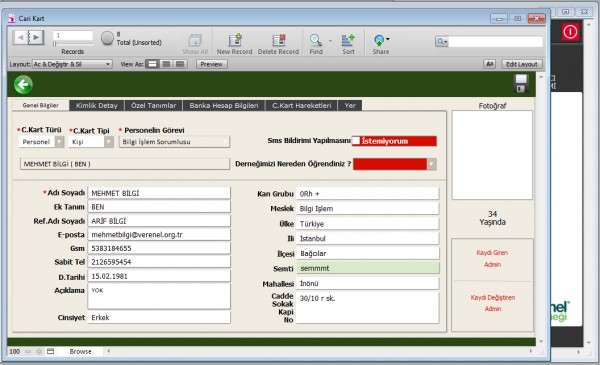Open Derneğimizi Nereden Öğrendiniz dropdown
Viewport: 600px width, 365px height.
coord(395,164)
